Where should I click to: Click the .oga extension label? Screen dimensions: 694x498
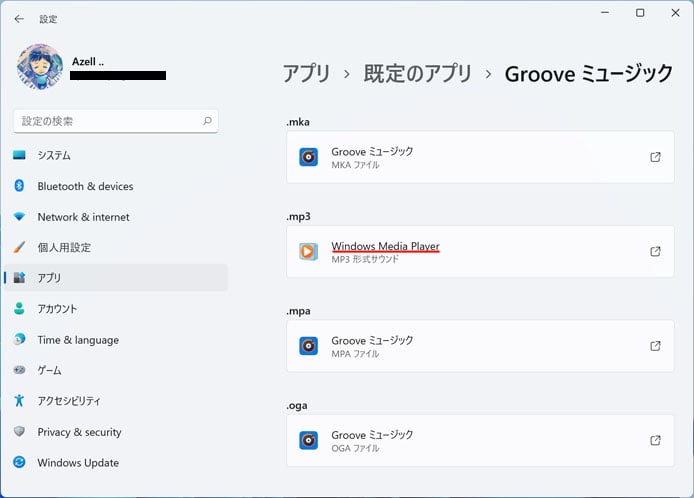coord(297,405)
